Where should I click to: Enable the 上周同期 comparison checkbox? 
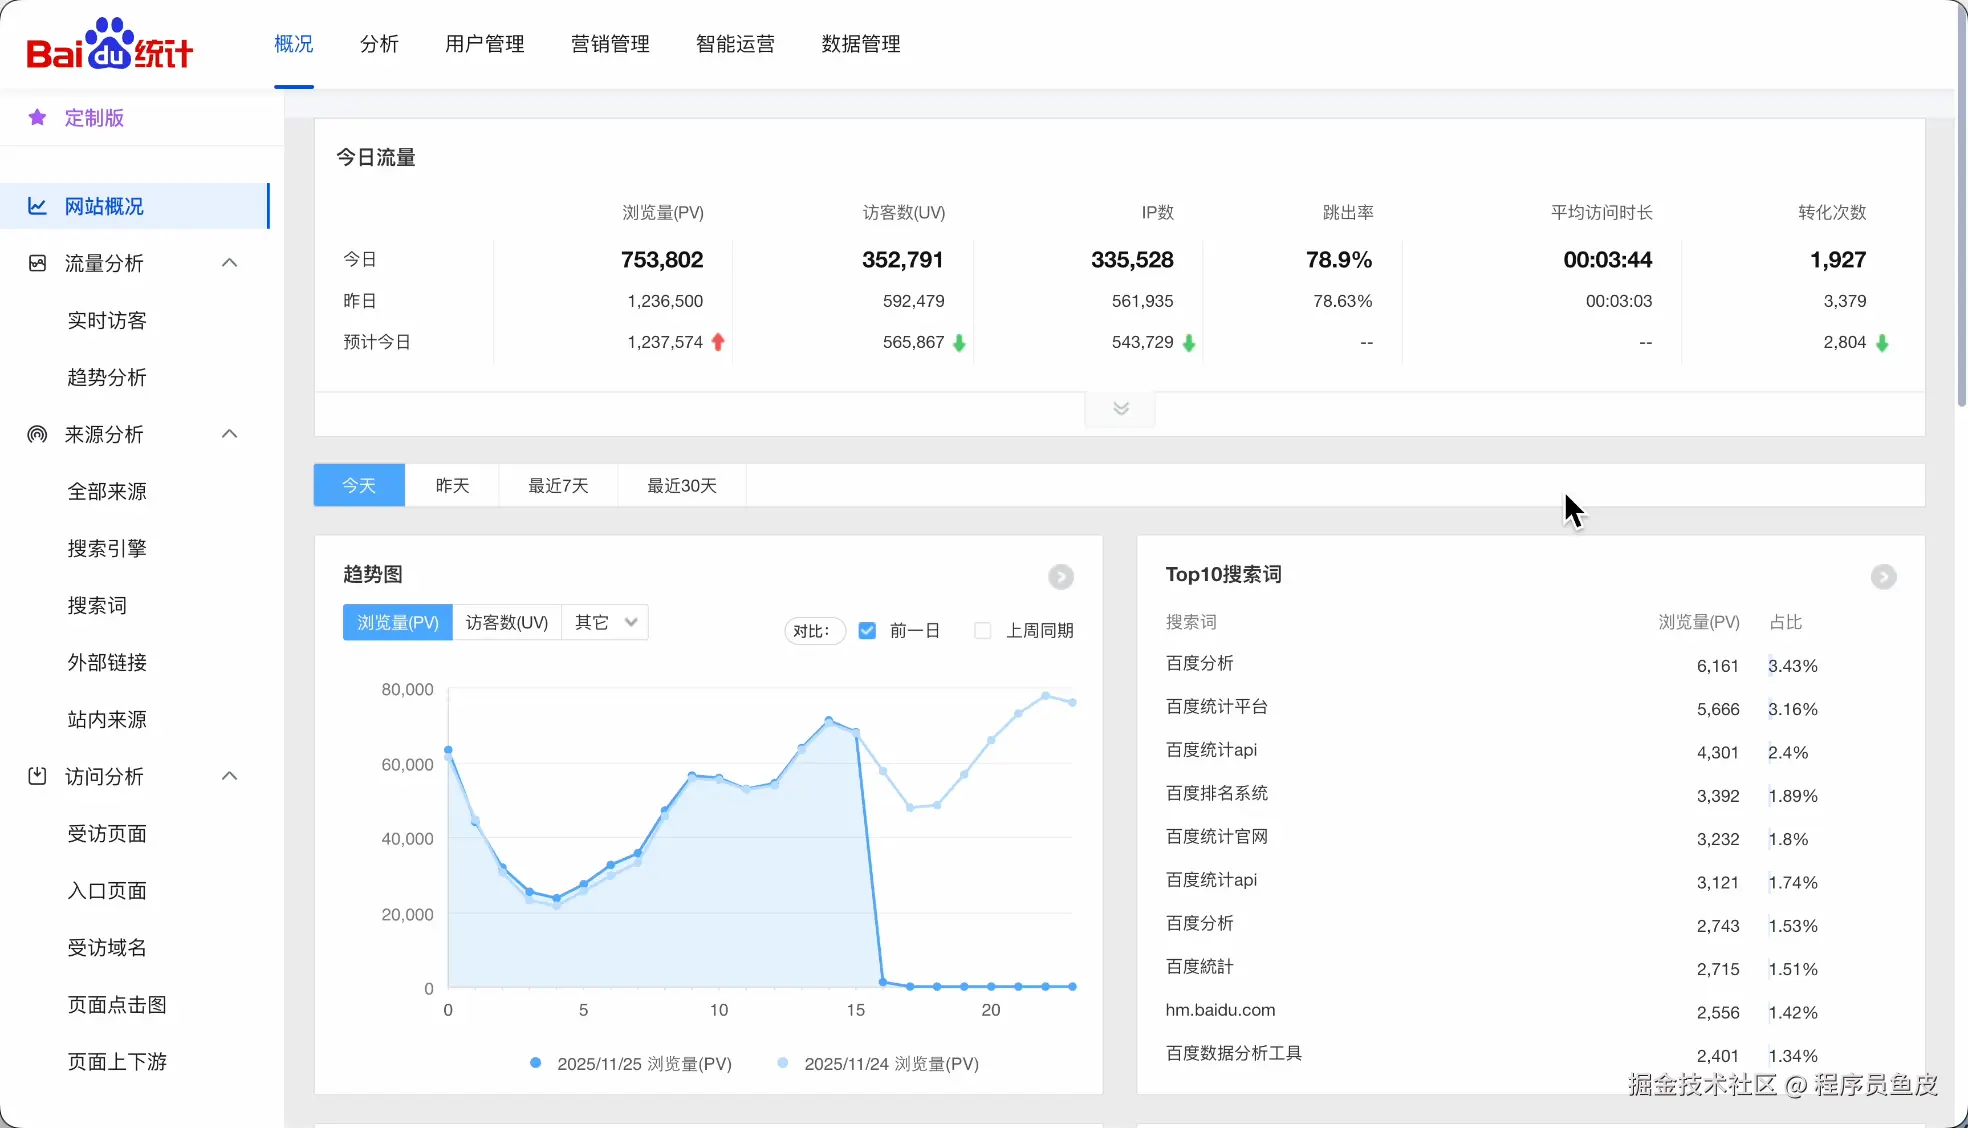(x=983, y=631)
